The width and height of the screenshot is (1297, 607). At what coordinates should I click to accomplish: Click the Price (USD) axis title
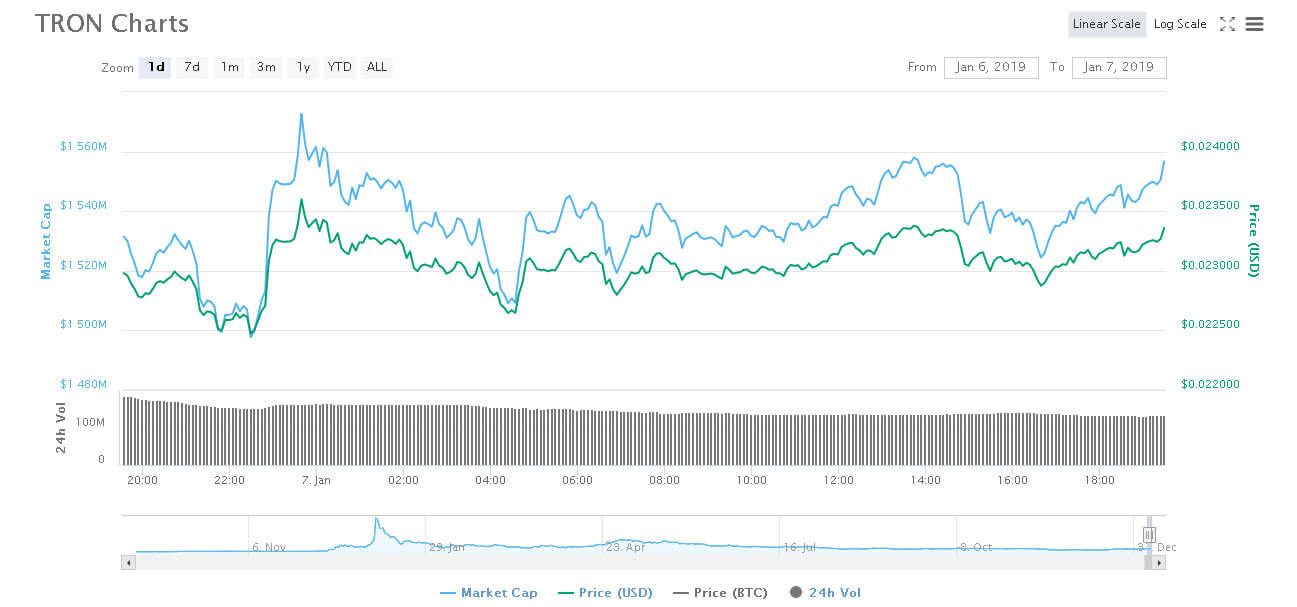pyautogui.click(x=1252, y=240)
